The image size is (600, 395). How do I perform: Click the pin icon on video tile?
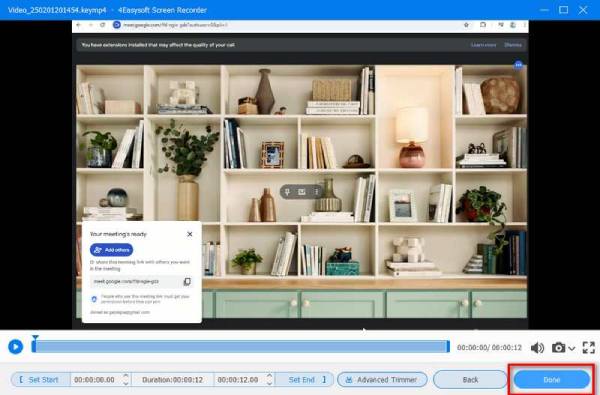(x=287, y=191)
